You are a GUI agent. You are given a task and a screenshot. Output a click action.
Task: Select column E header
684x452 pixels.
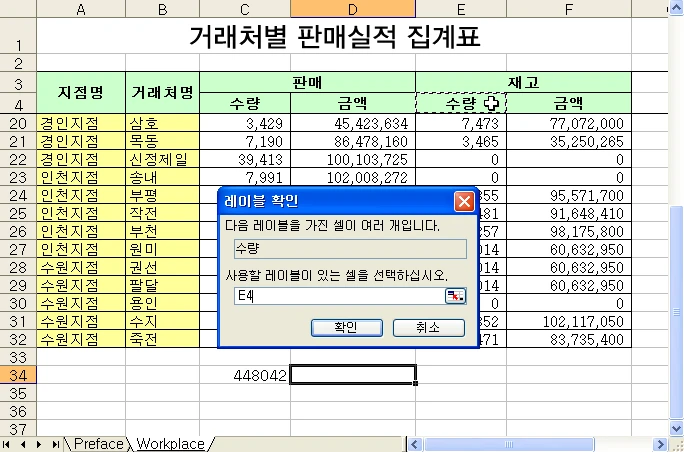point(461,9)
